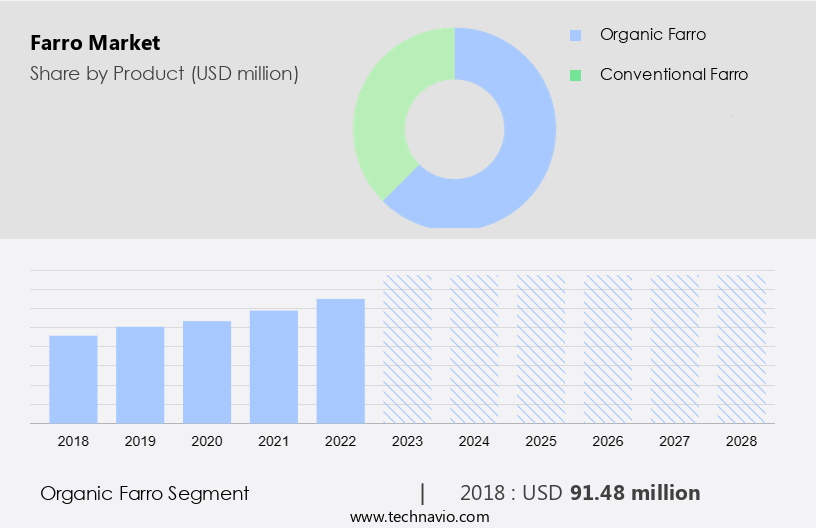Click the solid bar for 2018
This screenshot has height=528, width=816.
coord(73,379)
